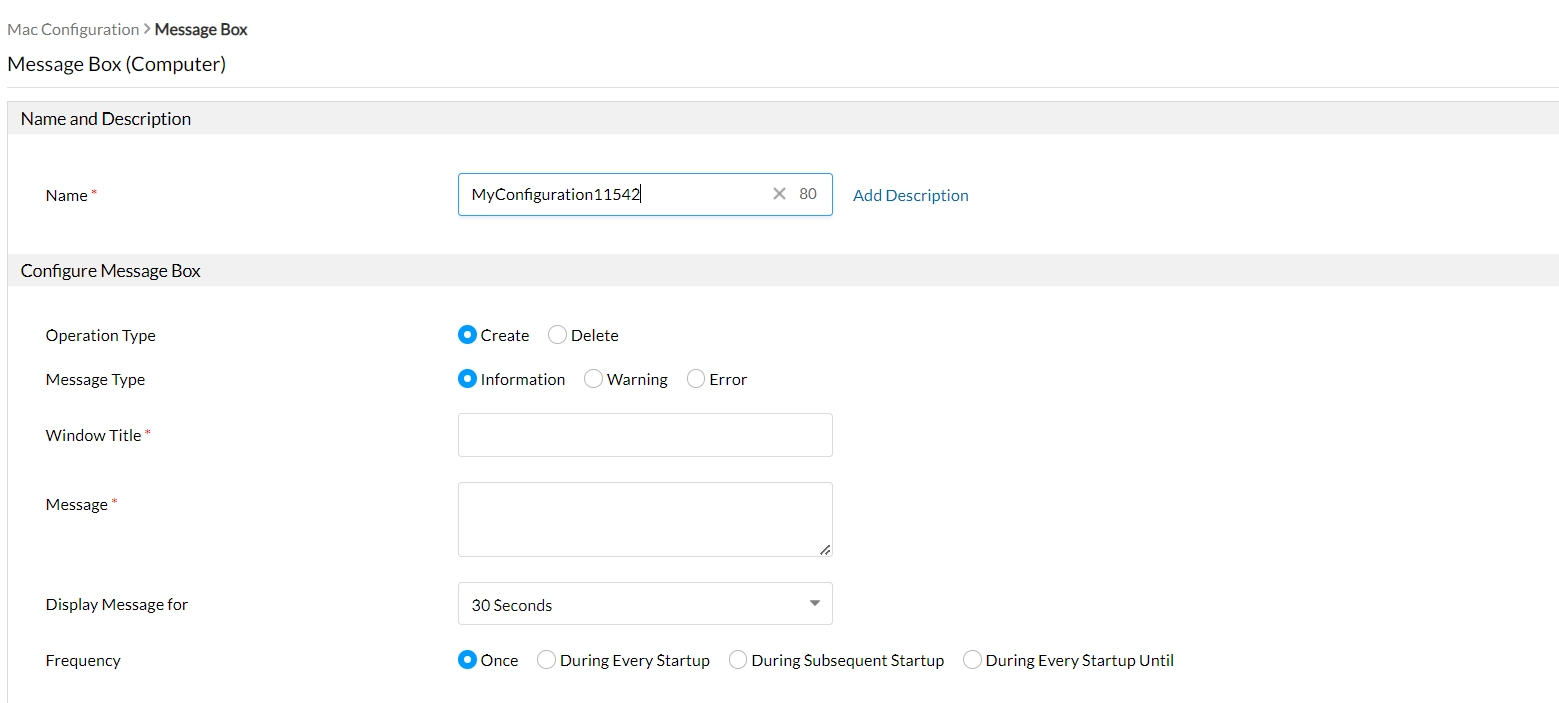Click the resize grip of the Message textarea
Screen dimensions: 1559x703
825,549
